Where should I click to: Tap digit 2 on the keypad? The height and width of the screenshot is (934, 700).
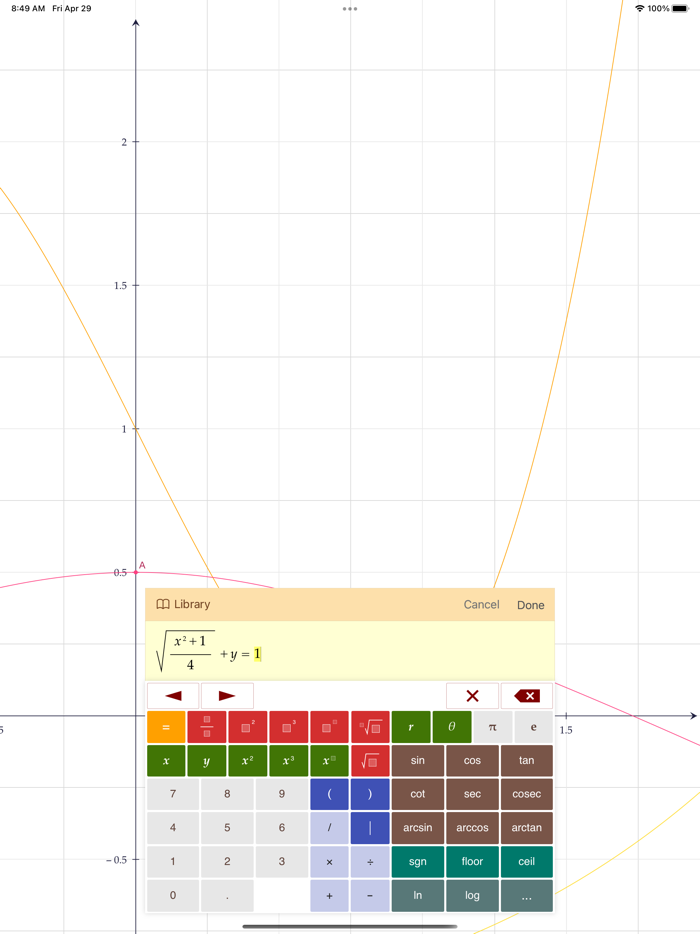tap(227, 862)
